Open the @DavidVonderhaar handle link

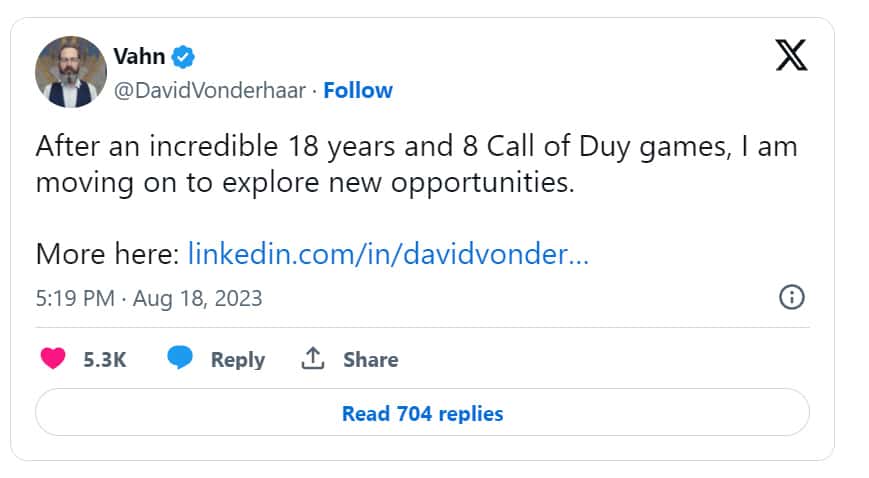209,90
